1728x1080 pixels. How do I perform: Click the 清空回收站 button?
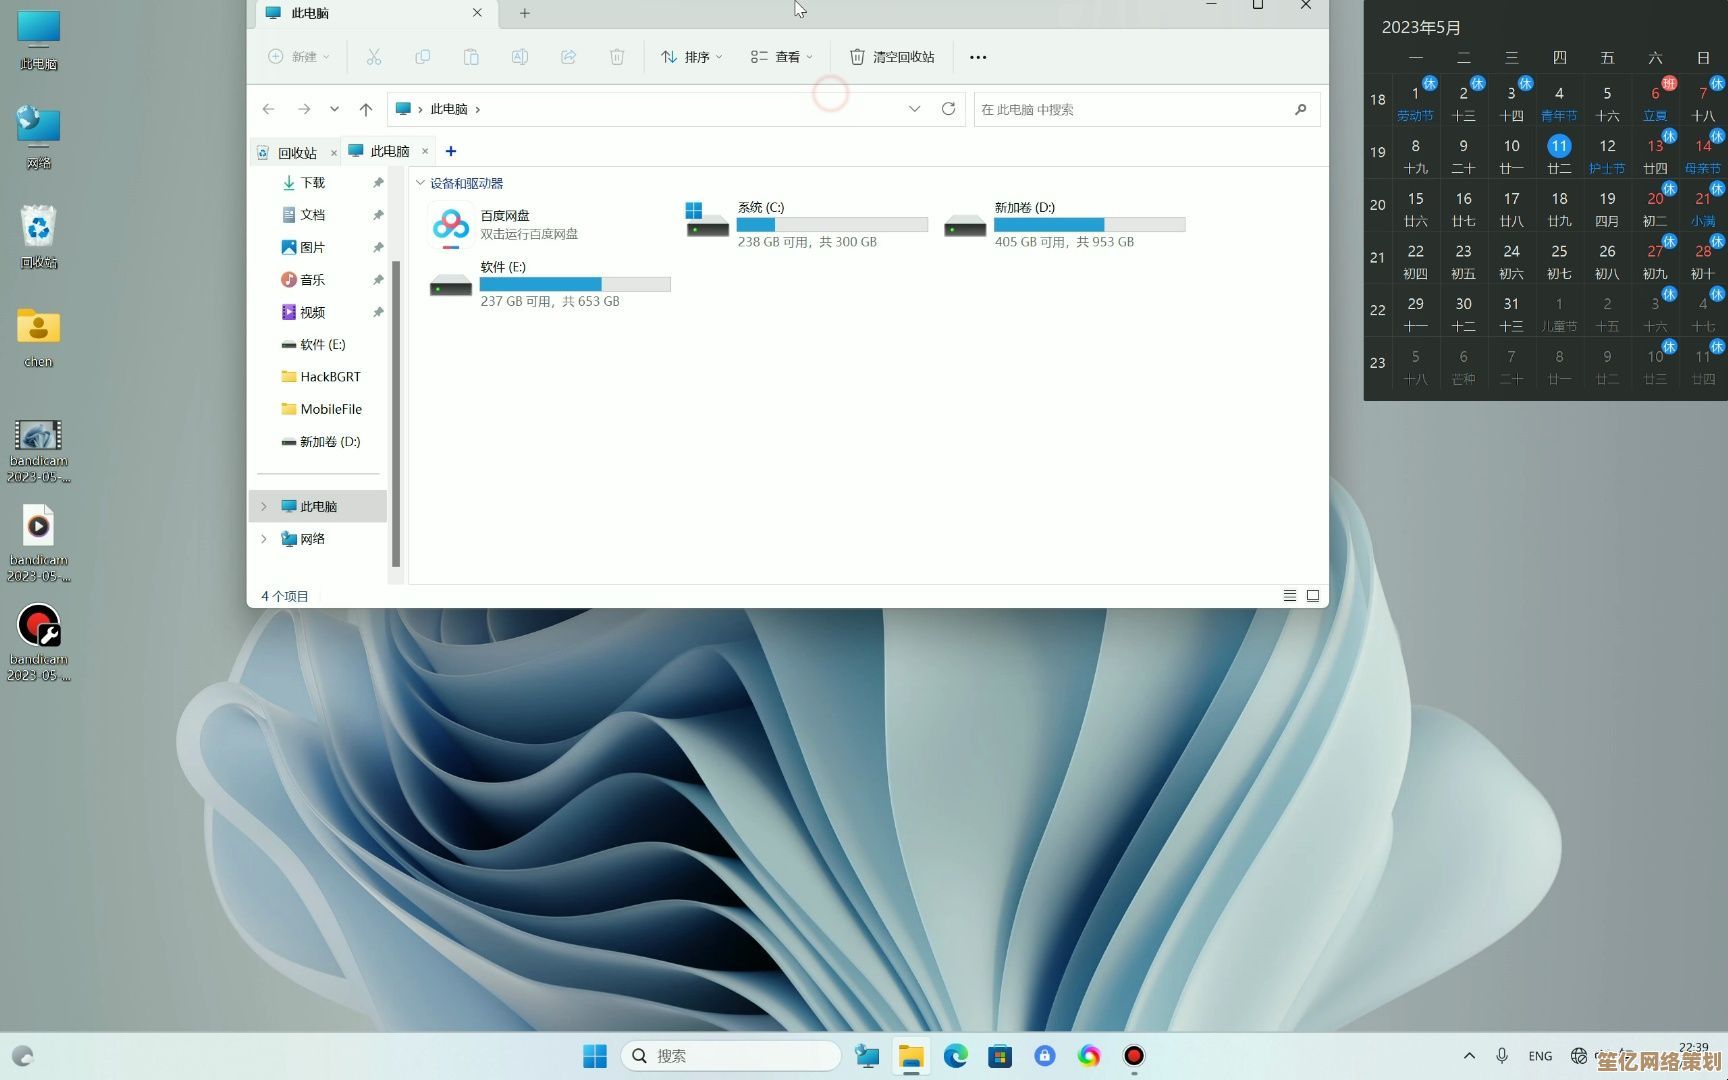892,57
